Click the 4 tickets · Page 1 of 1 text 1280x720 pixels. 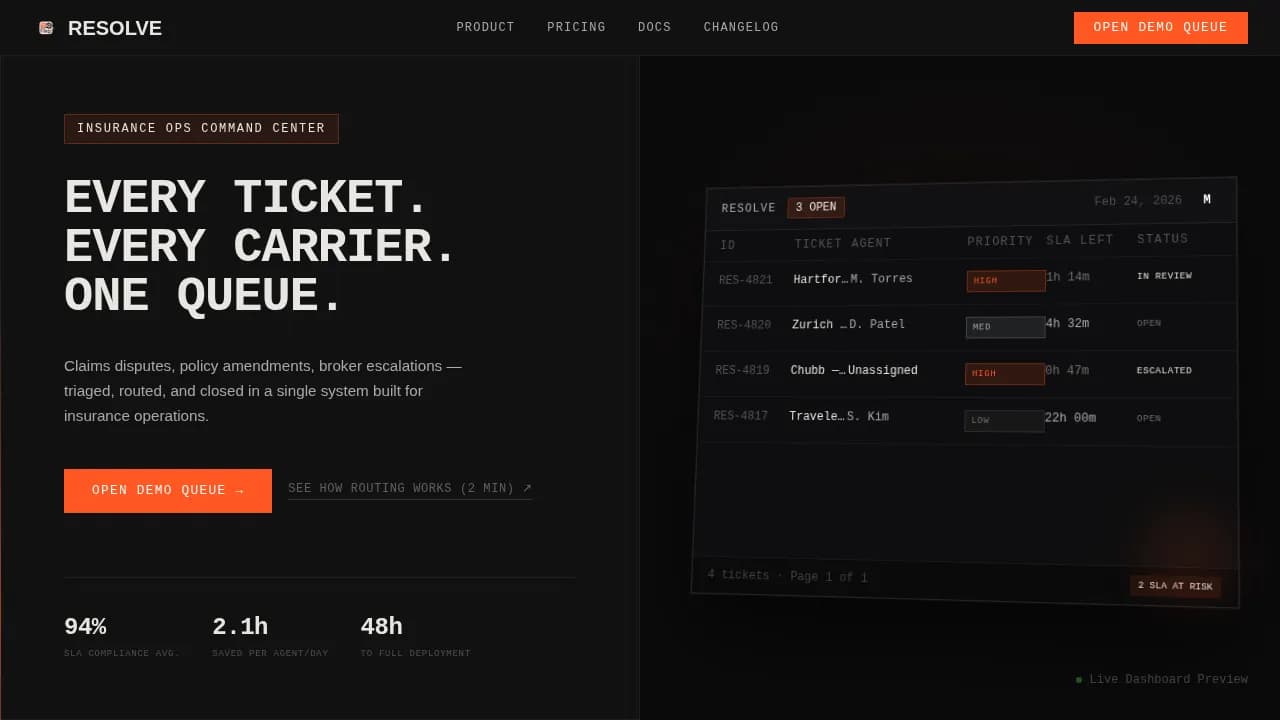tap(788, 576)
